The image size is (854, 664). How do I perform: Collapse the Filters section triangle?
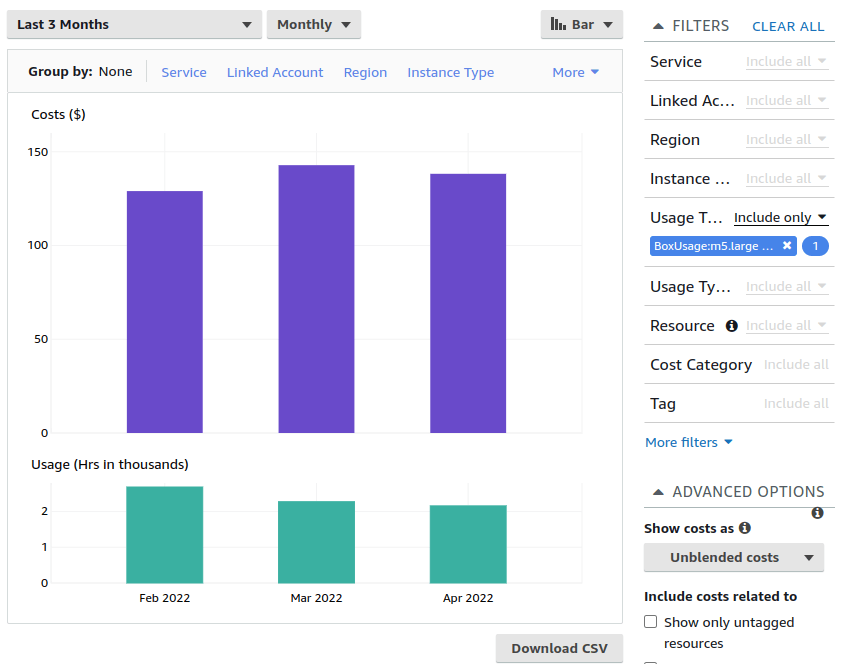[x=658, y=26]
